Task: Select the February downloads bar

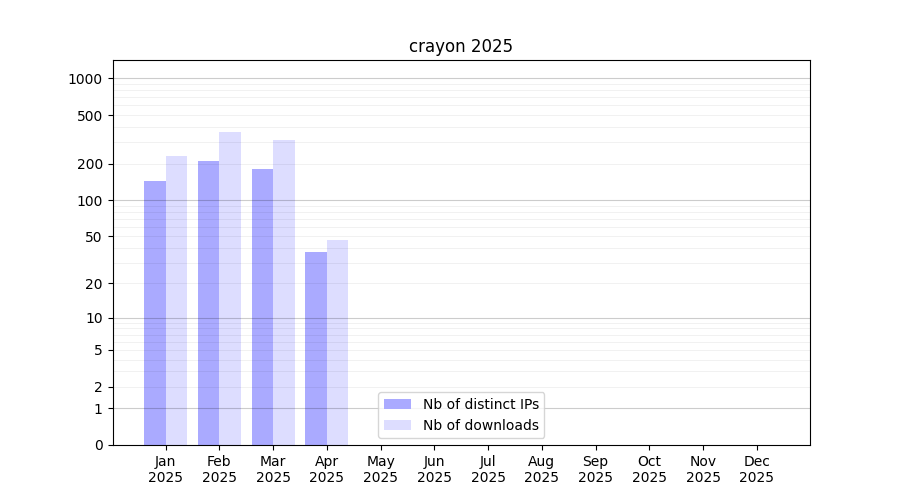Action: pos(230,288)
